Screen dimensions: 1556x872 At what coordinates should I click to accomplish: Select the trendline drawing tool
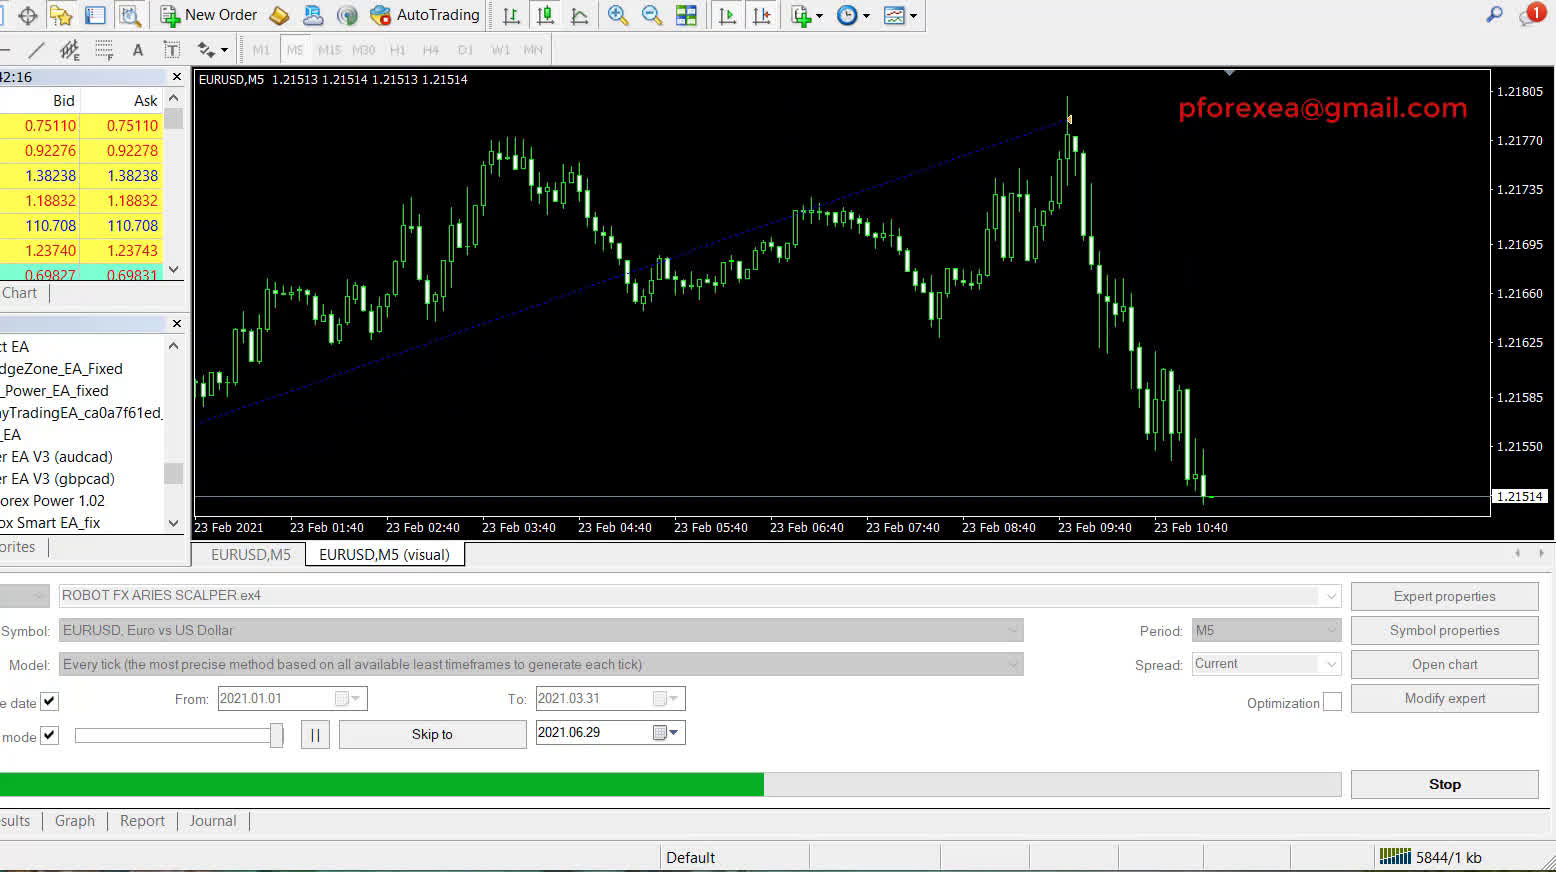click(x=38, y=49)
